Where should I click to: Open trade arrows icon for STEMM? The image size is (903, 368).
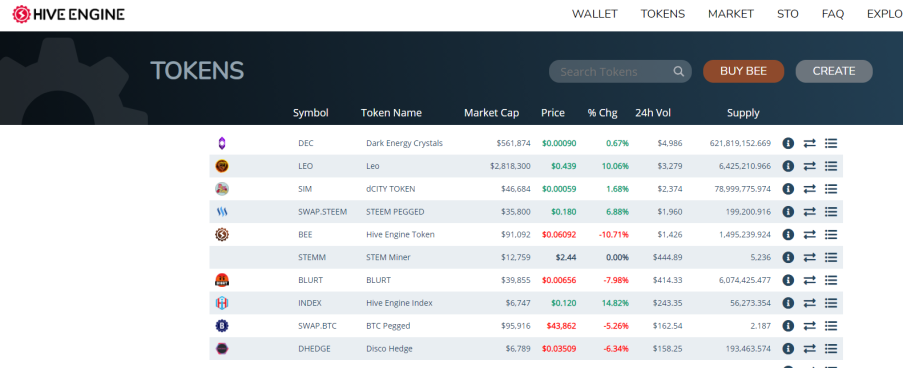tap(810, 257)
